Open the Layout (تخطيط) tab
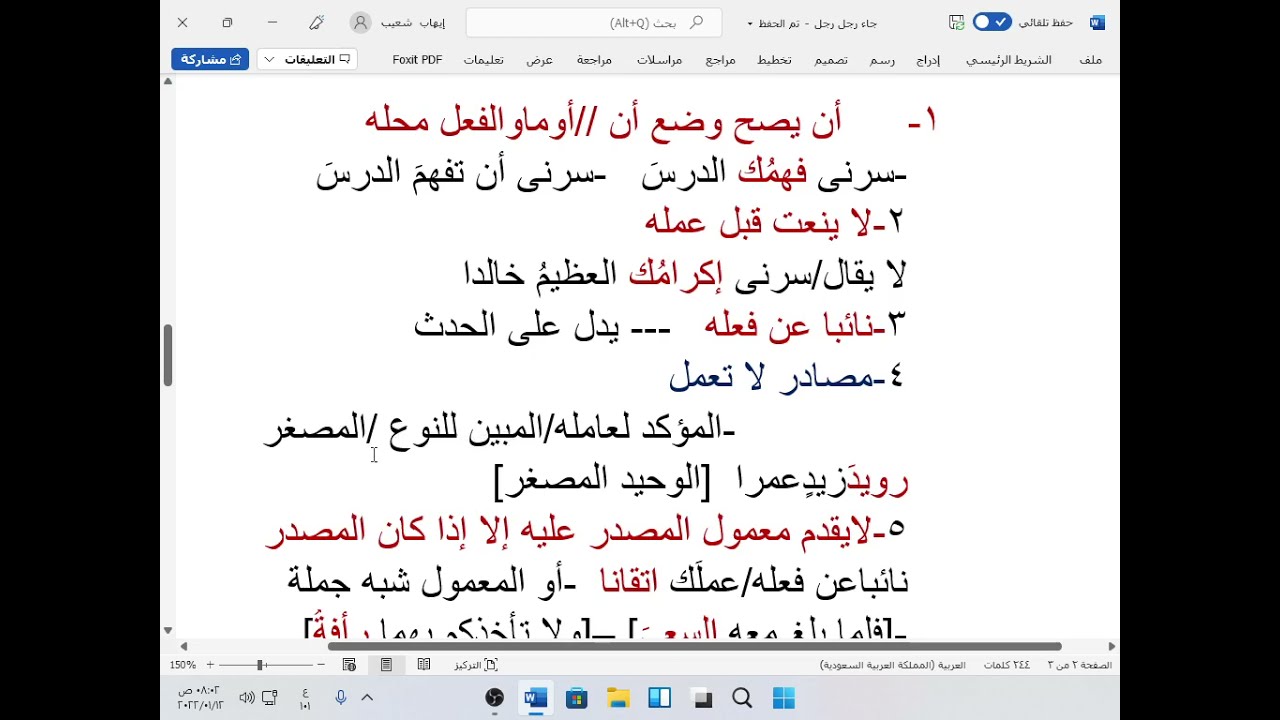The image size is (1280, 720). click(x=774, y=60)
